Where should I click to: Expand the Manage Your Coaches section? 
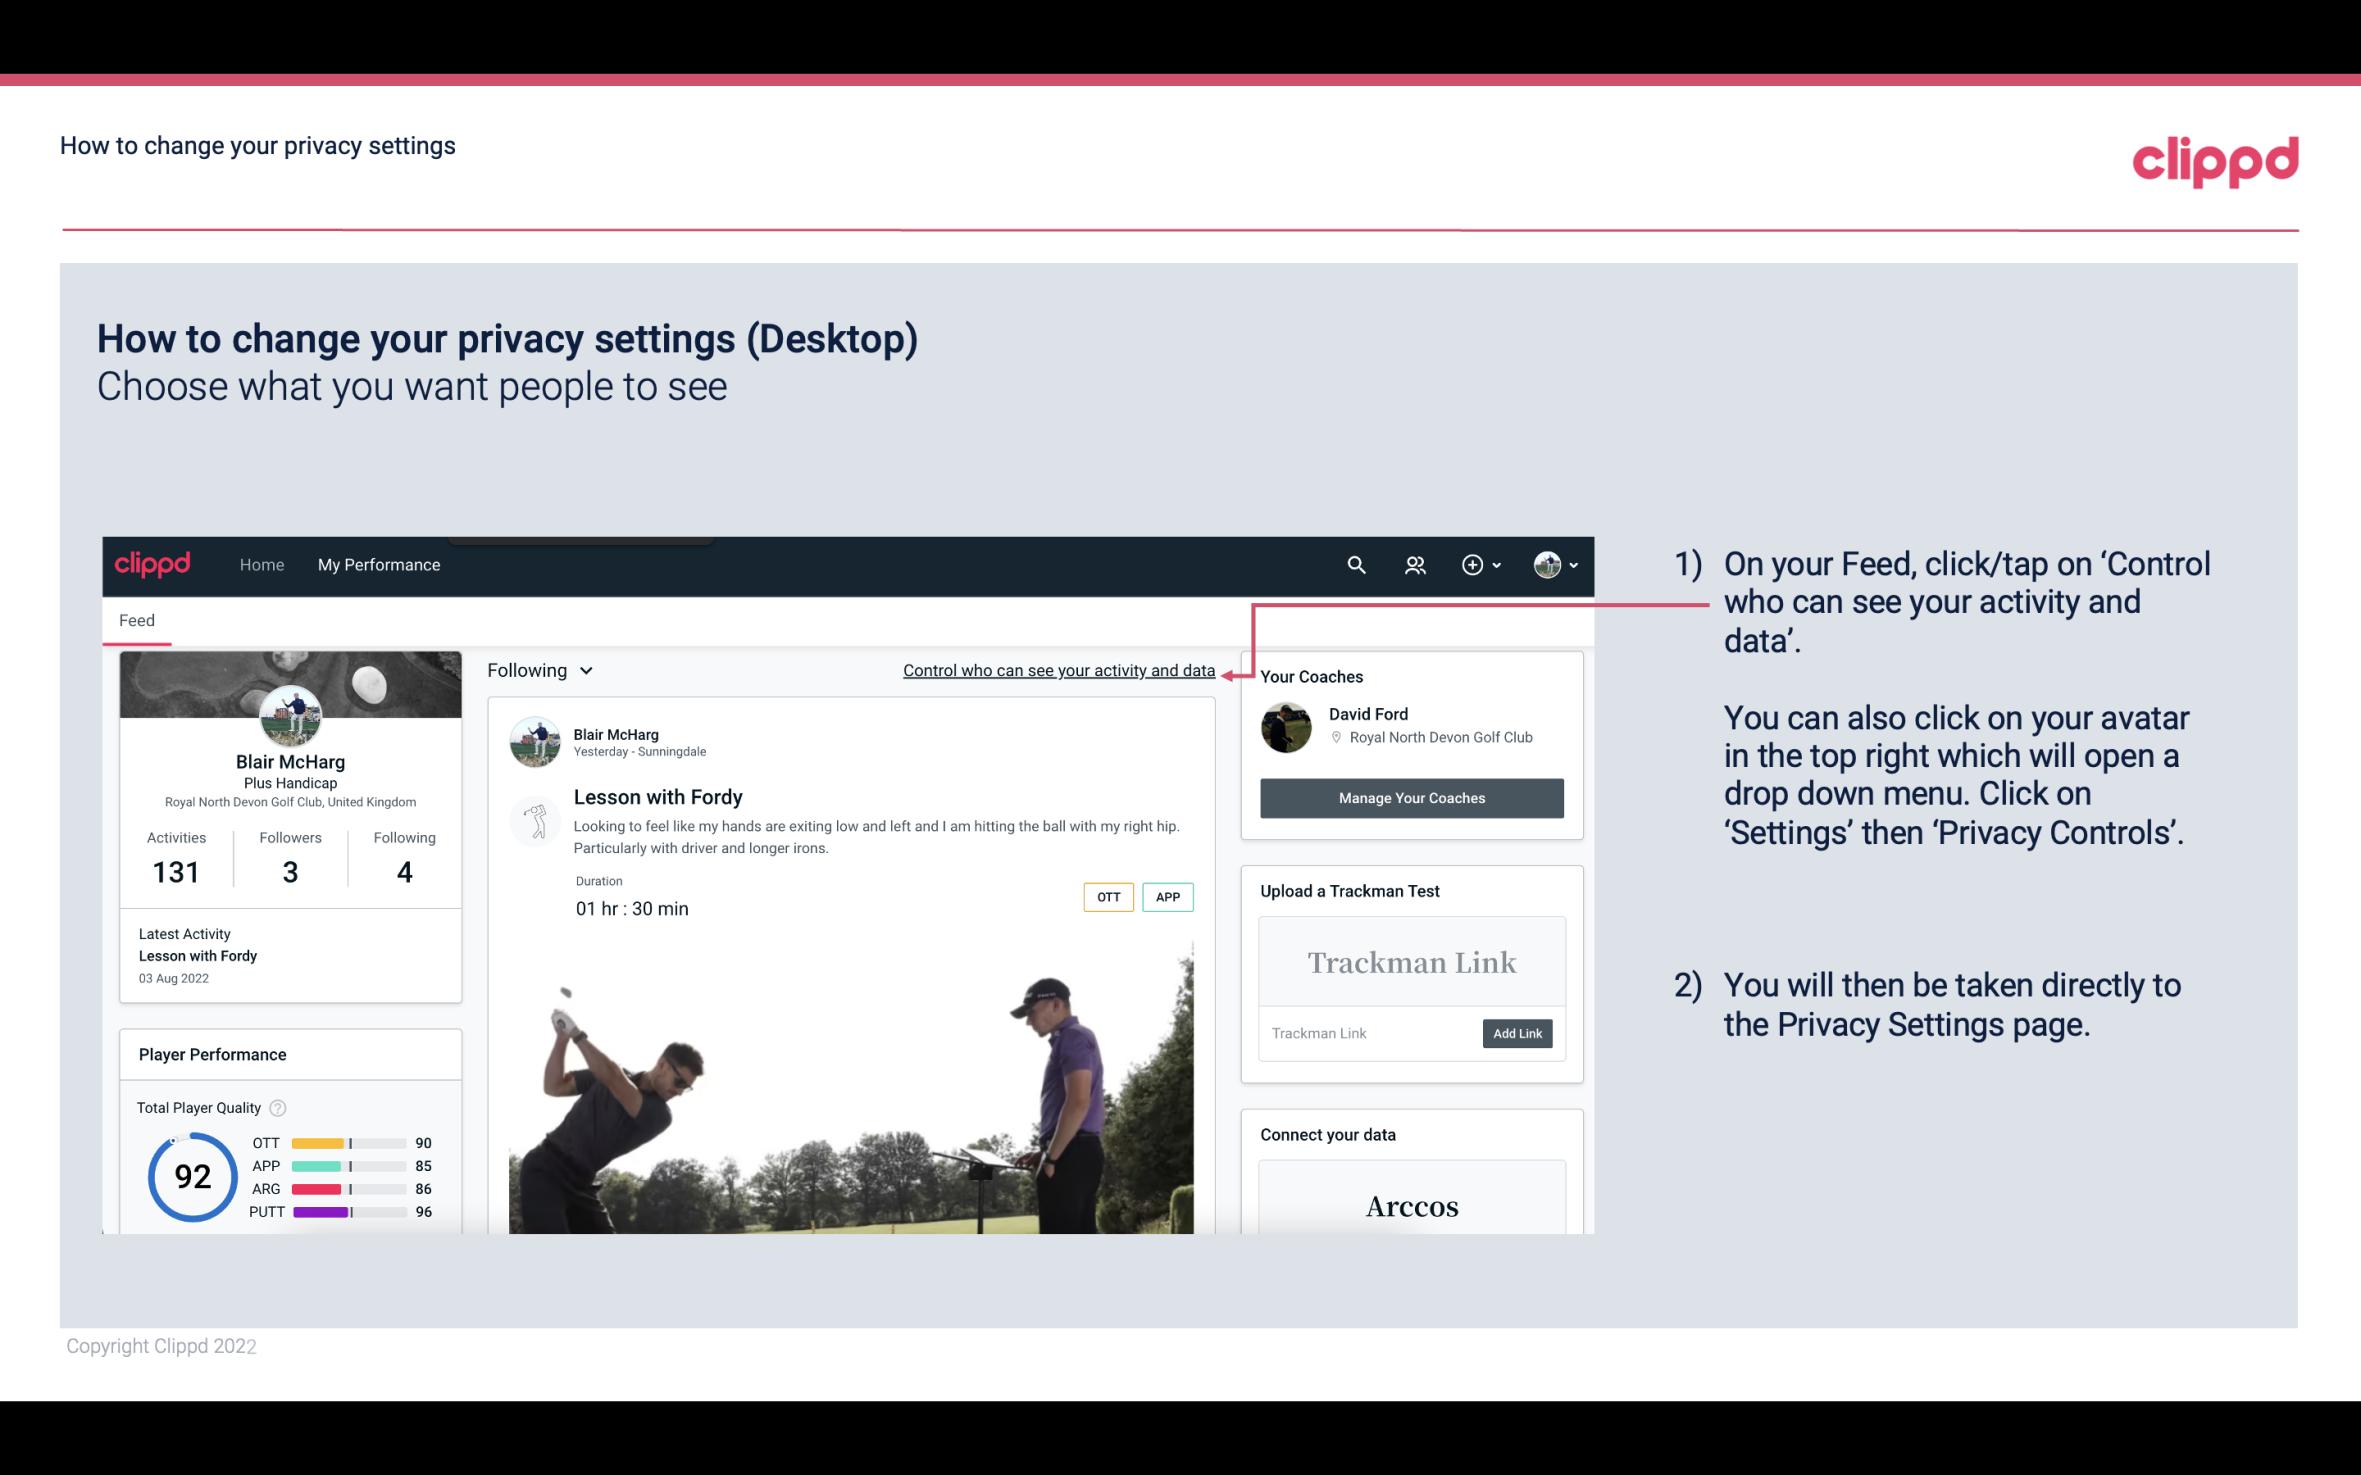point(1410,797)
